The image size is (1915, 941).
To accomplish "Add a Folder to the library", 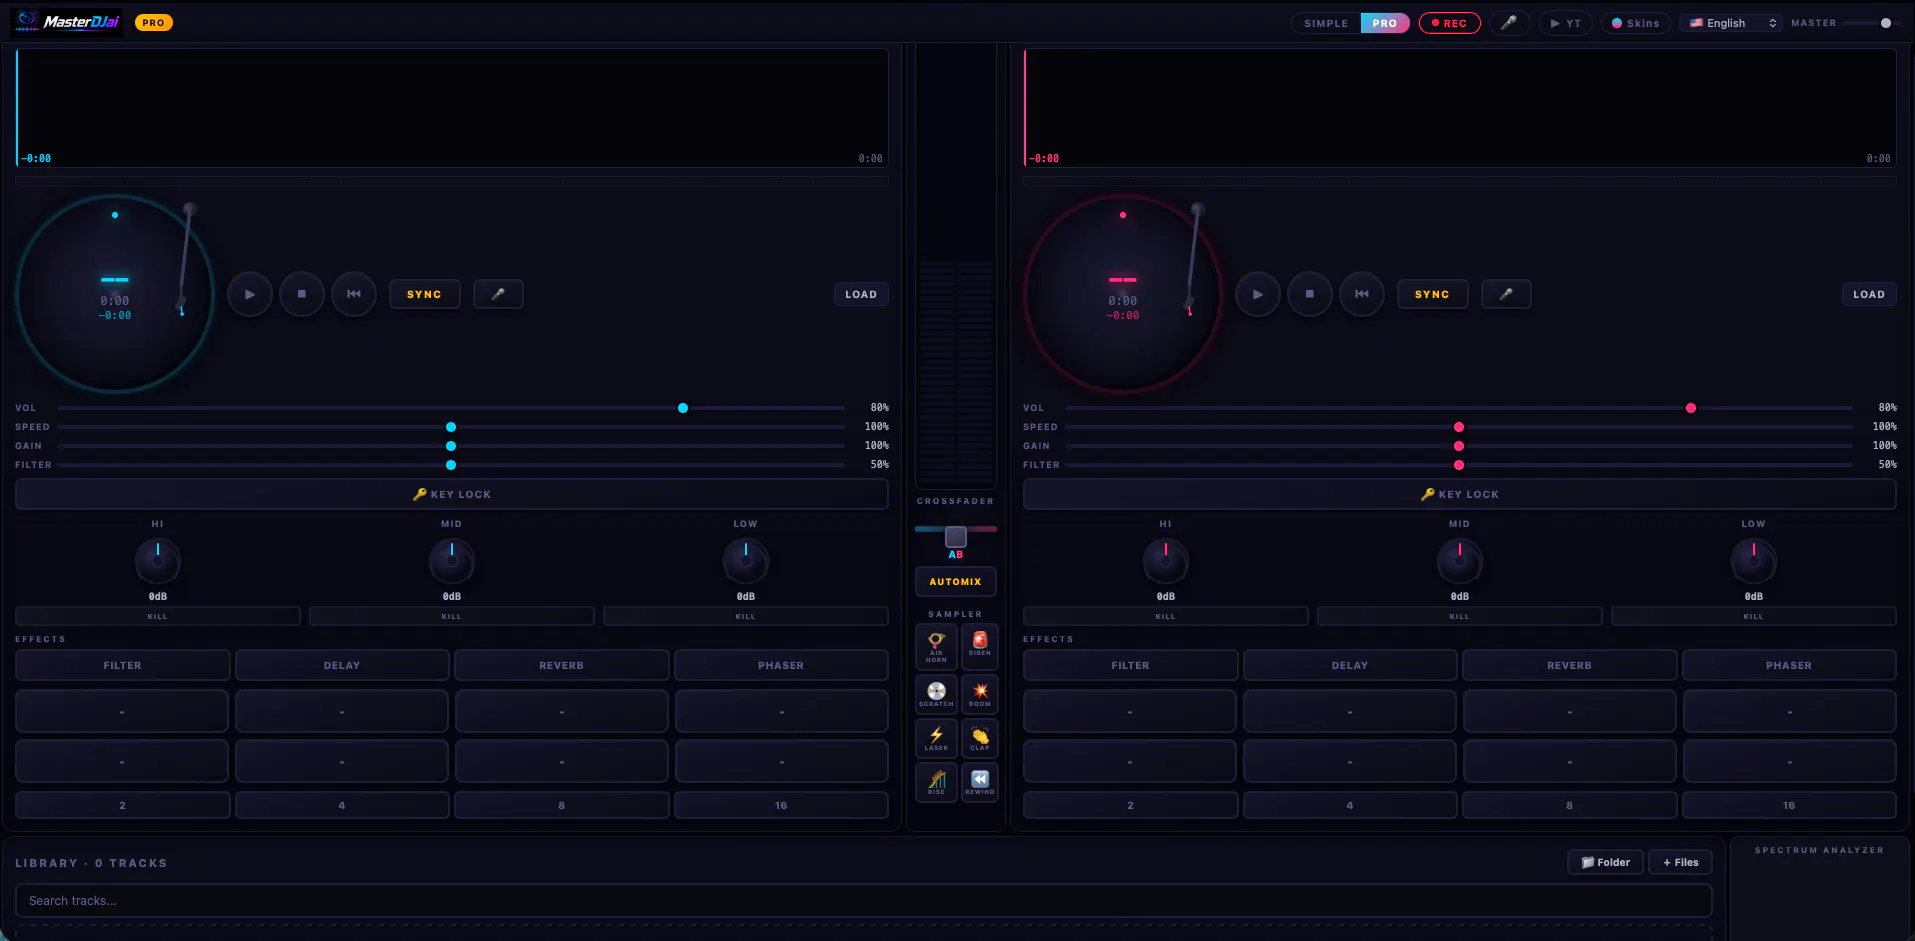I will [1606, 862].
